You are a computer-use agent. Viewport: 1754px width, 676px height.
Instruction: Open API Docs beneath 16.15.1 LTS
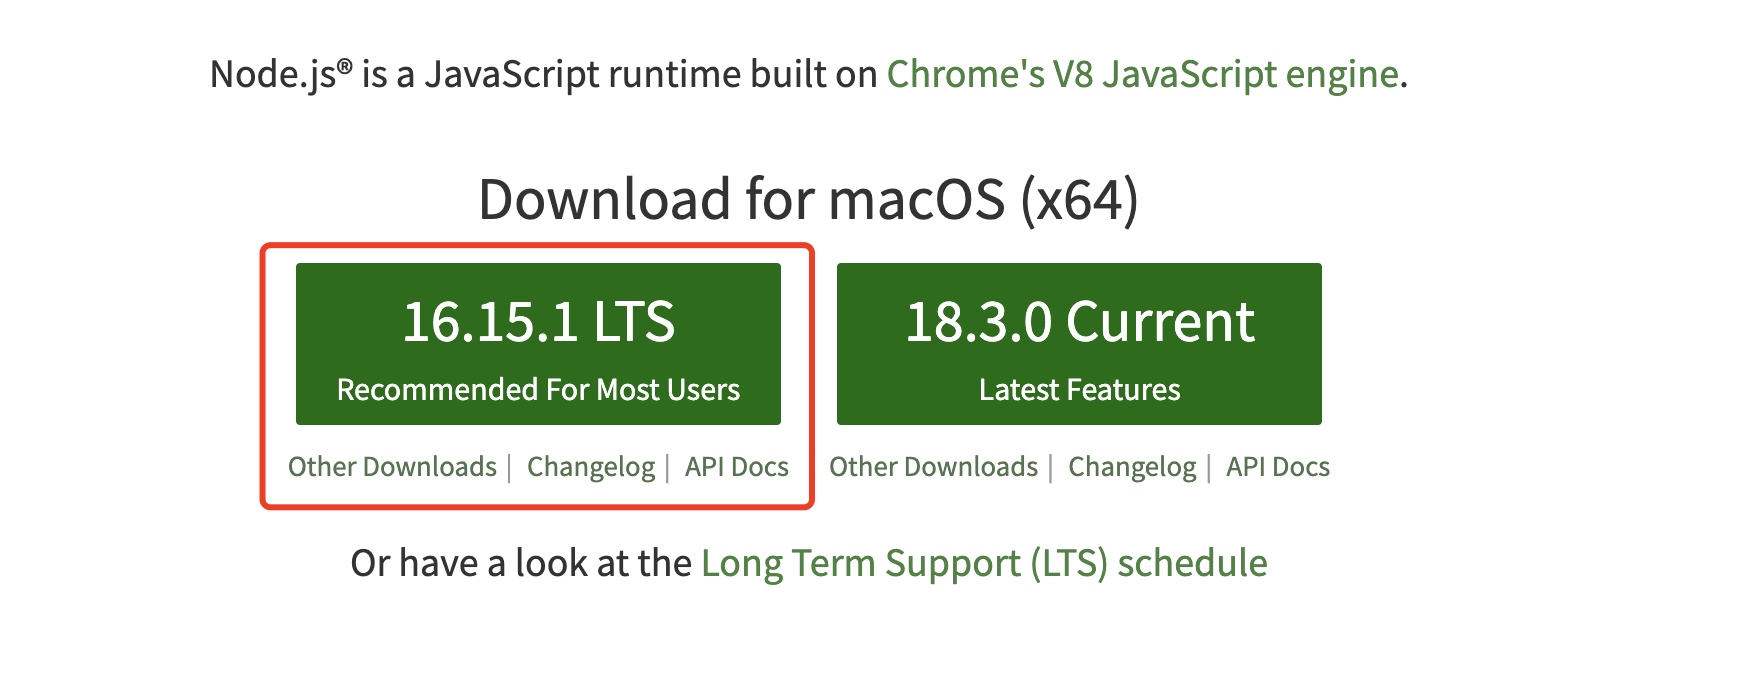click(x=736, y=467)
